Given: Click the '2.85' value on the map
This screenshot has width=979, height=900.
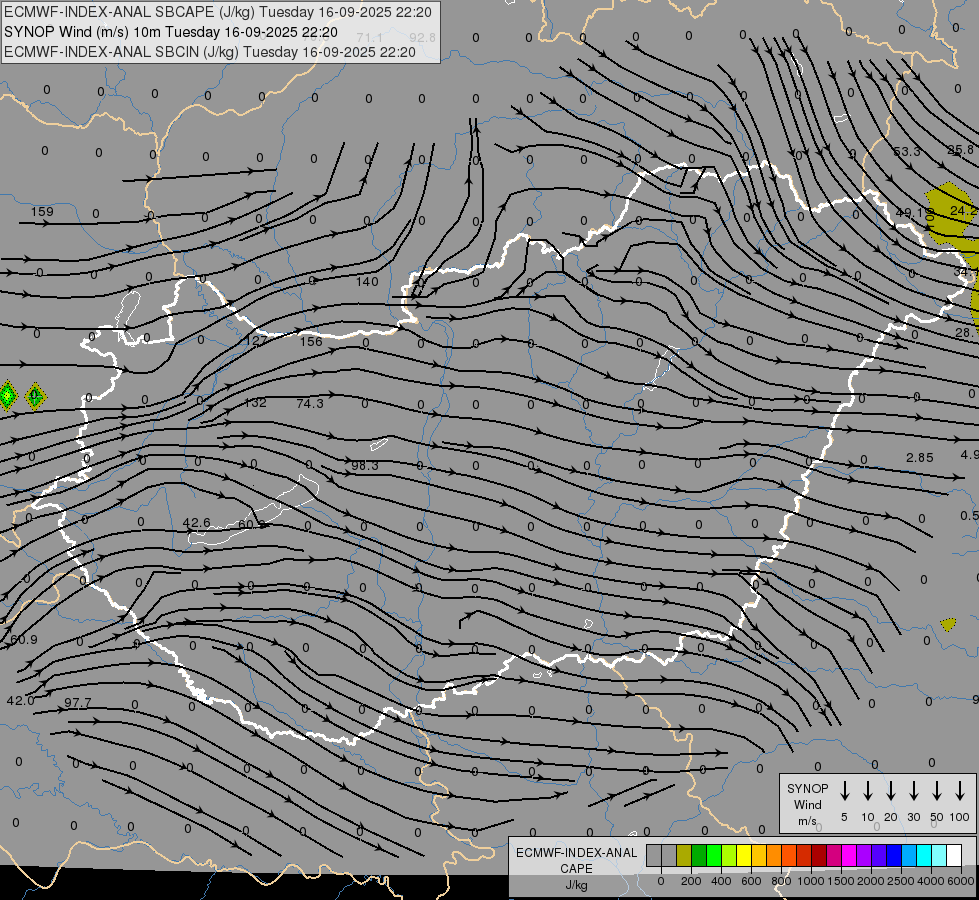Looking at the screenshot, I should 920,458.
